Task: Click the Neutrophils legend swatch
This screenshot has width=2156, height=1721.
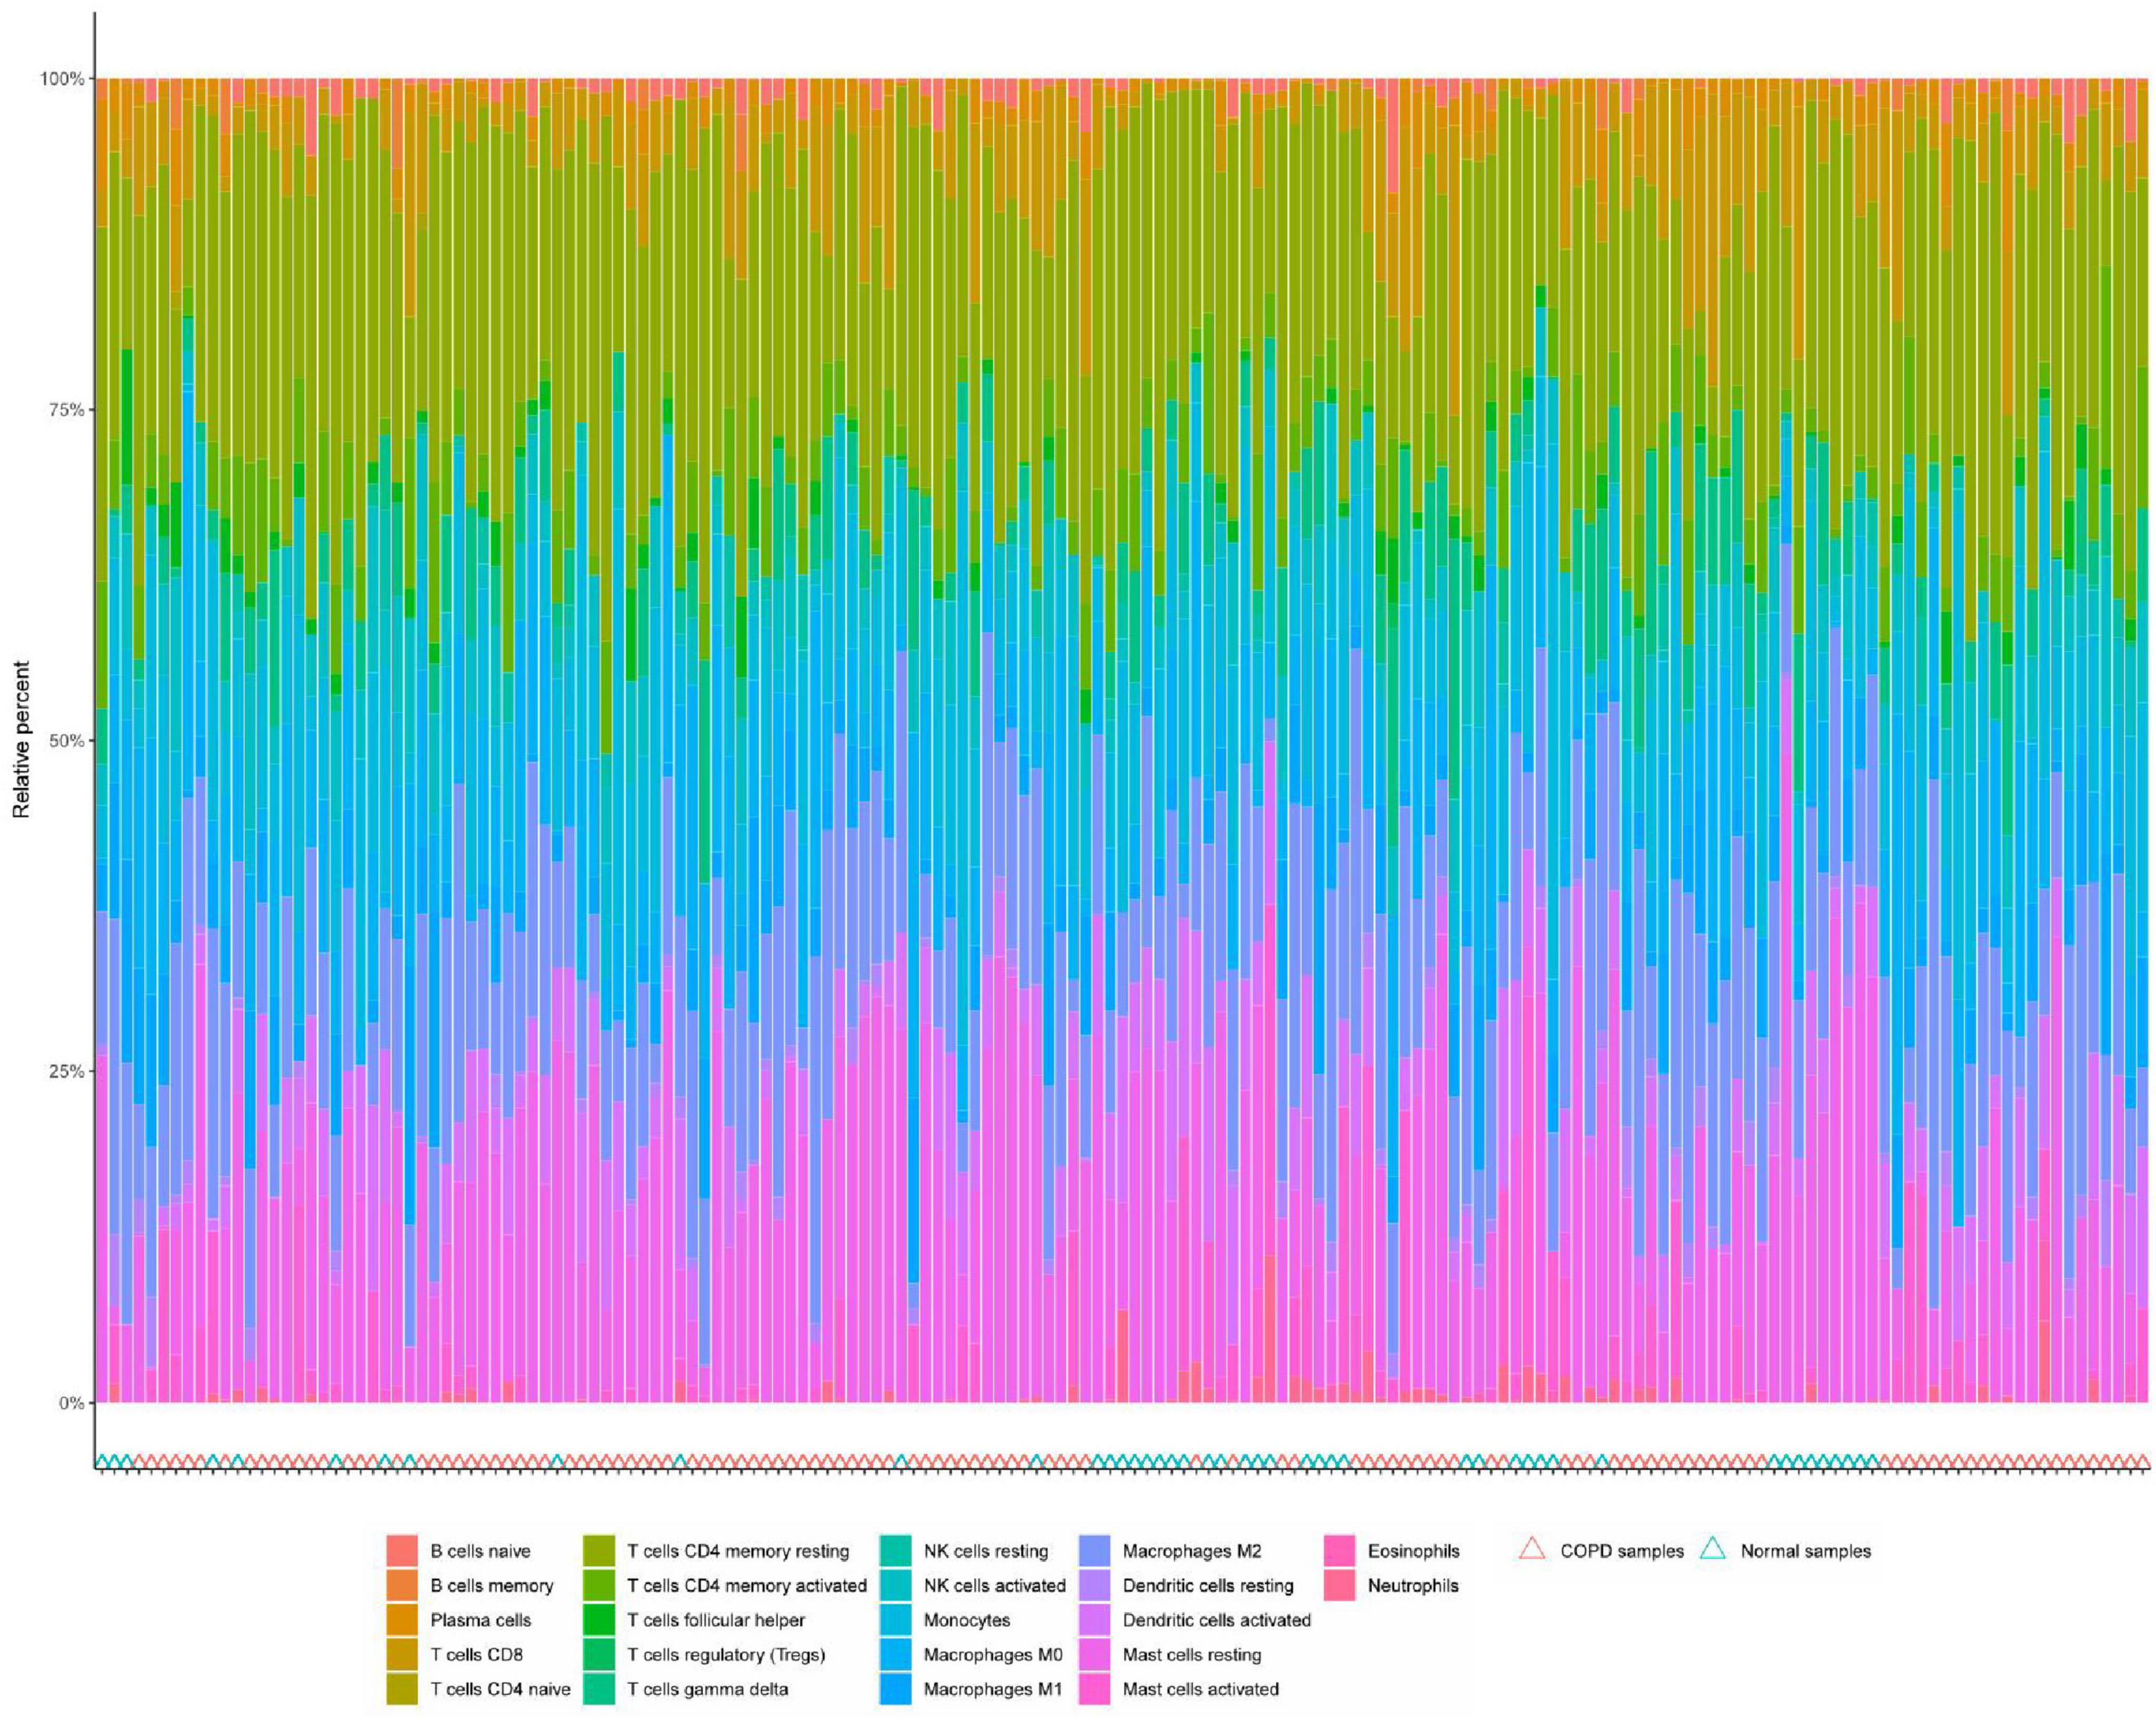Action: [1339, 1585]
